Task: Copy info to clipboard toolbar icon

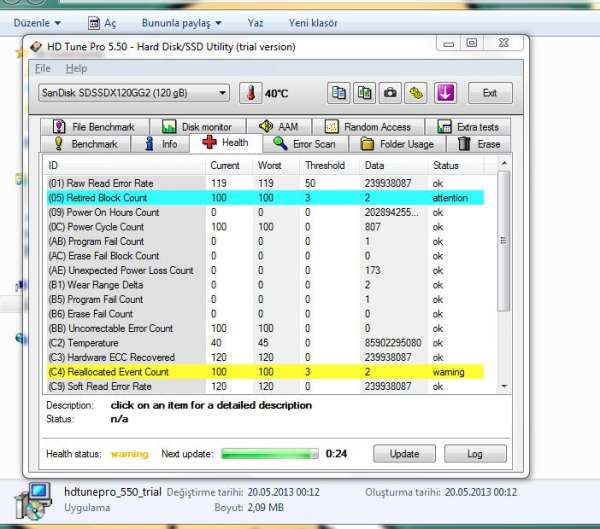Action: pyautogui.click(x=339, y=93)
